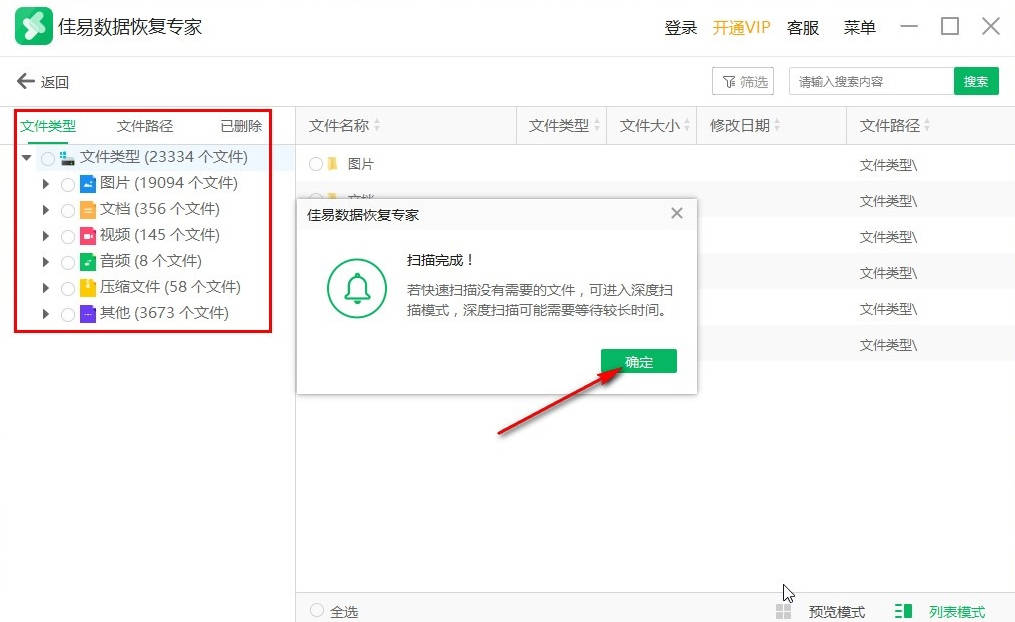This screenshot has height=622, width=1015.
Task: Click the 图片 folder icon in file list
Action: point(333,164)
